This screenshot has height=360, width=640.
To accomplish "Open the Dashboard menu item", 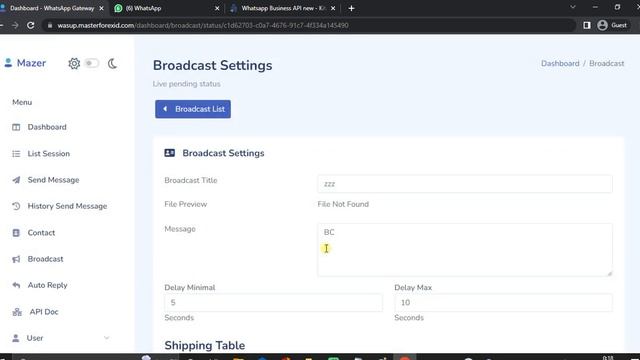I will [x=47, y=127].
